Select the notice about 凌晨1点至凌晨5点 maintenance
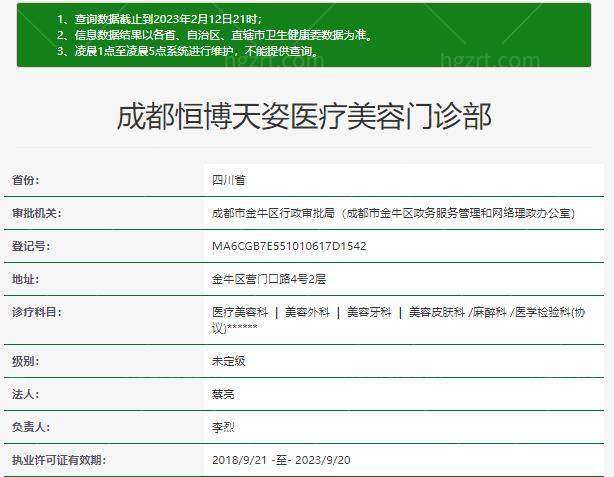The image size is (614, 477). [x=188, y=51]
